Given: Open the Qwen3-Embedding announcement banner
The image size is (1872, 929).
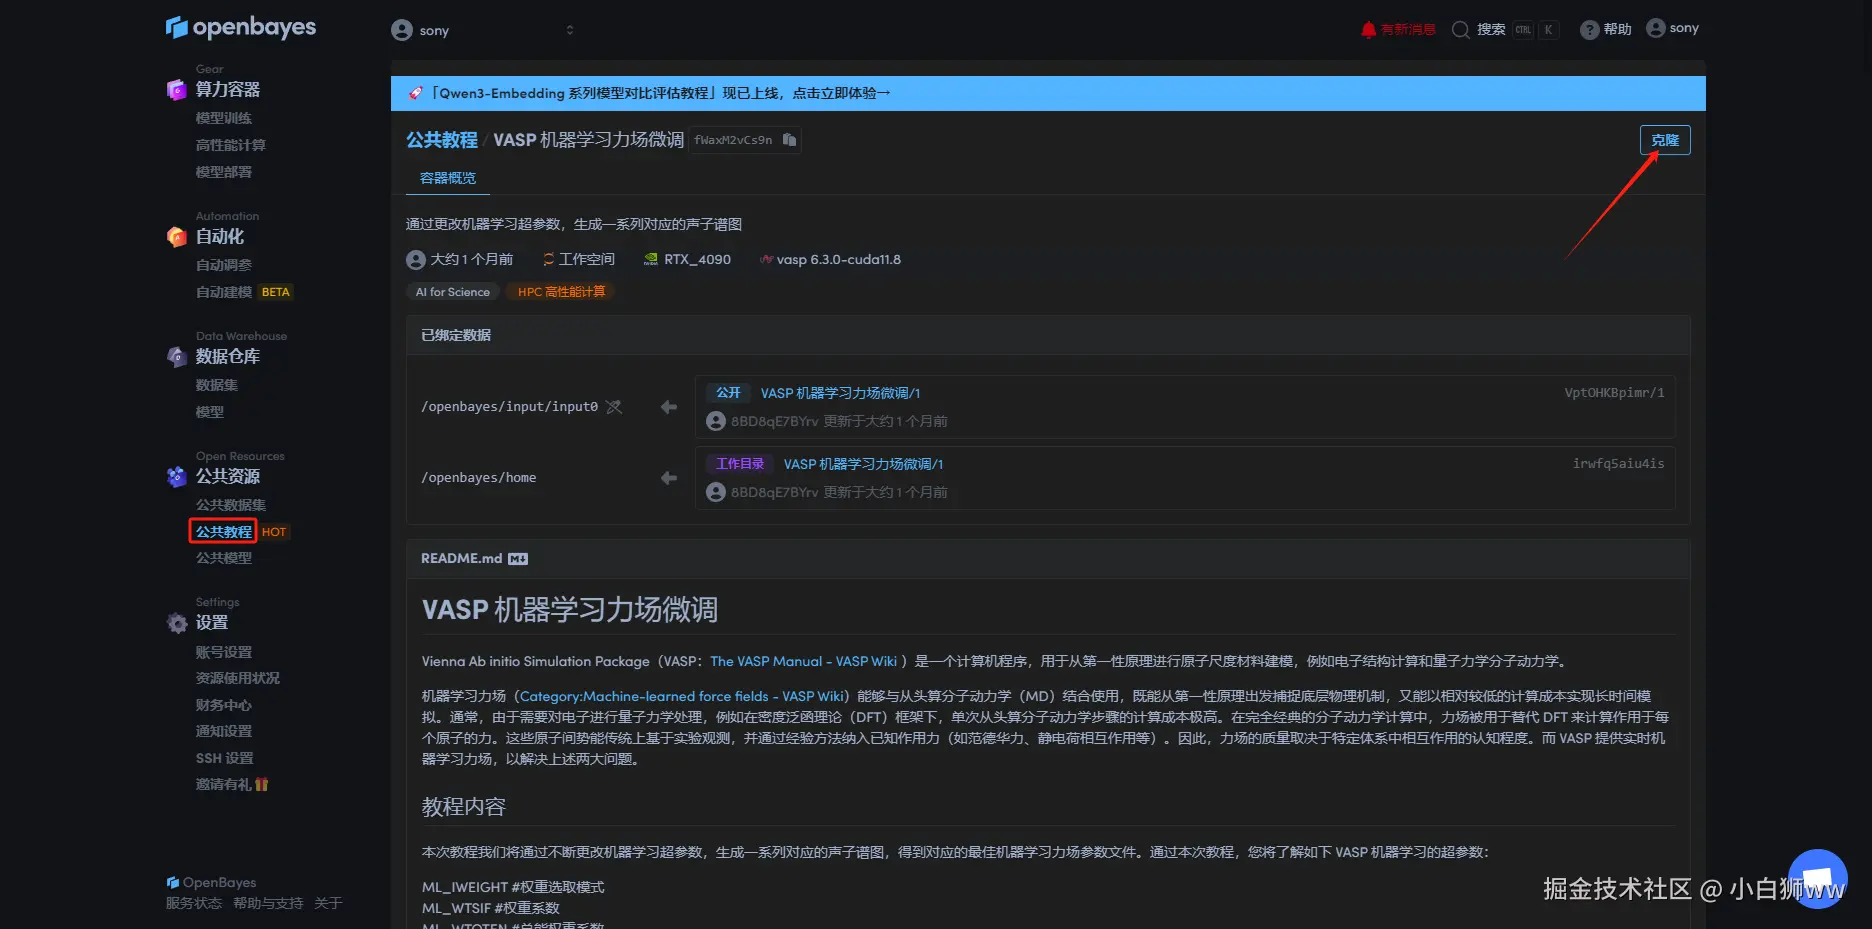Looking at the screenshot, I should 1048,93.
